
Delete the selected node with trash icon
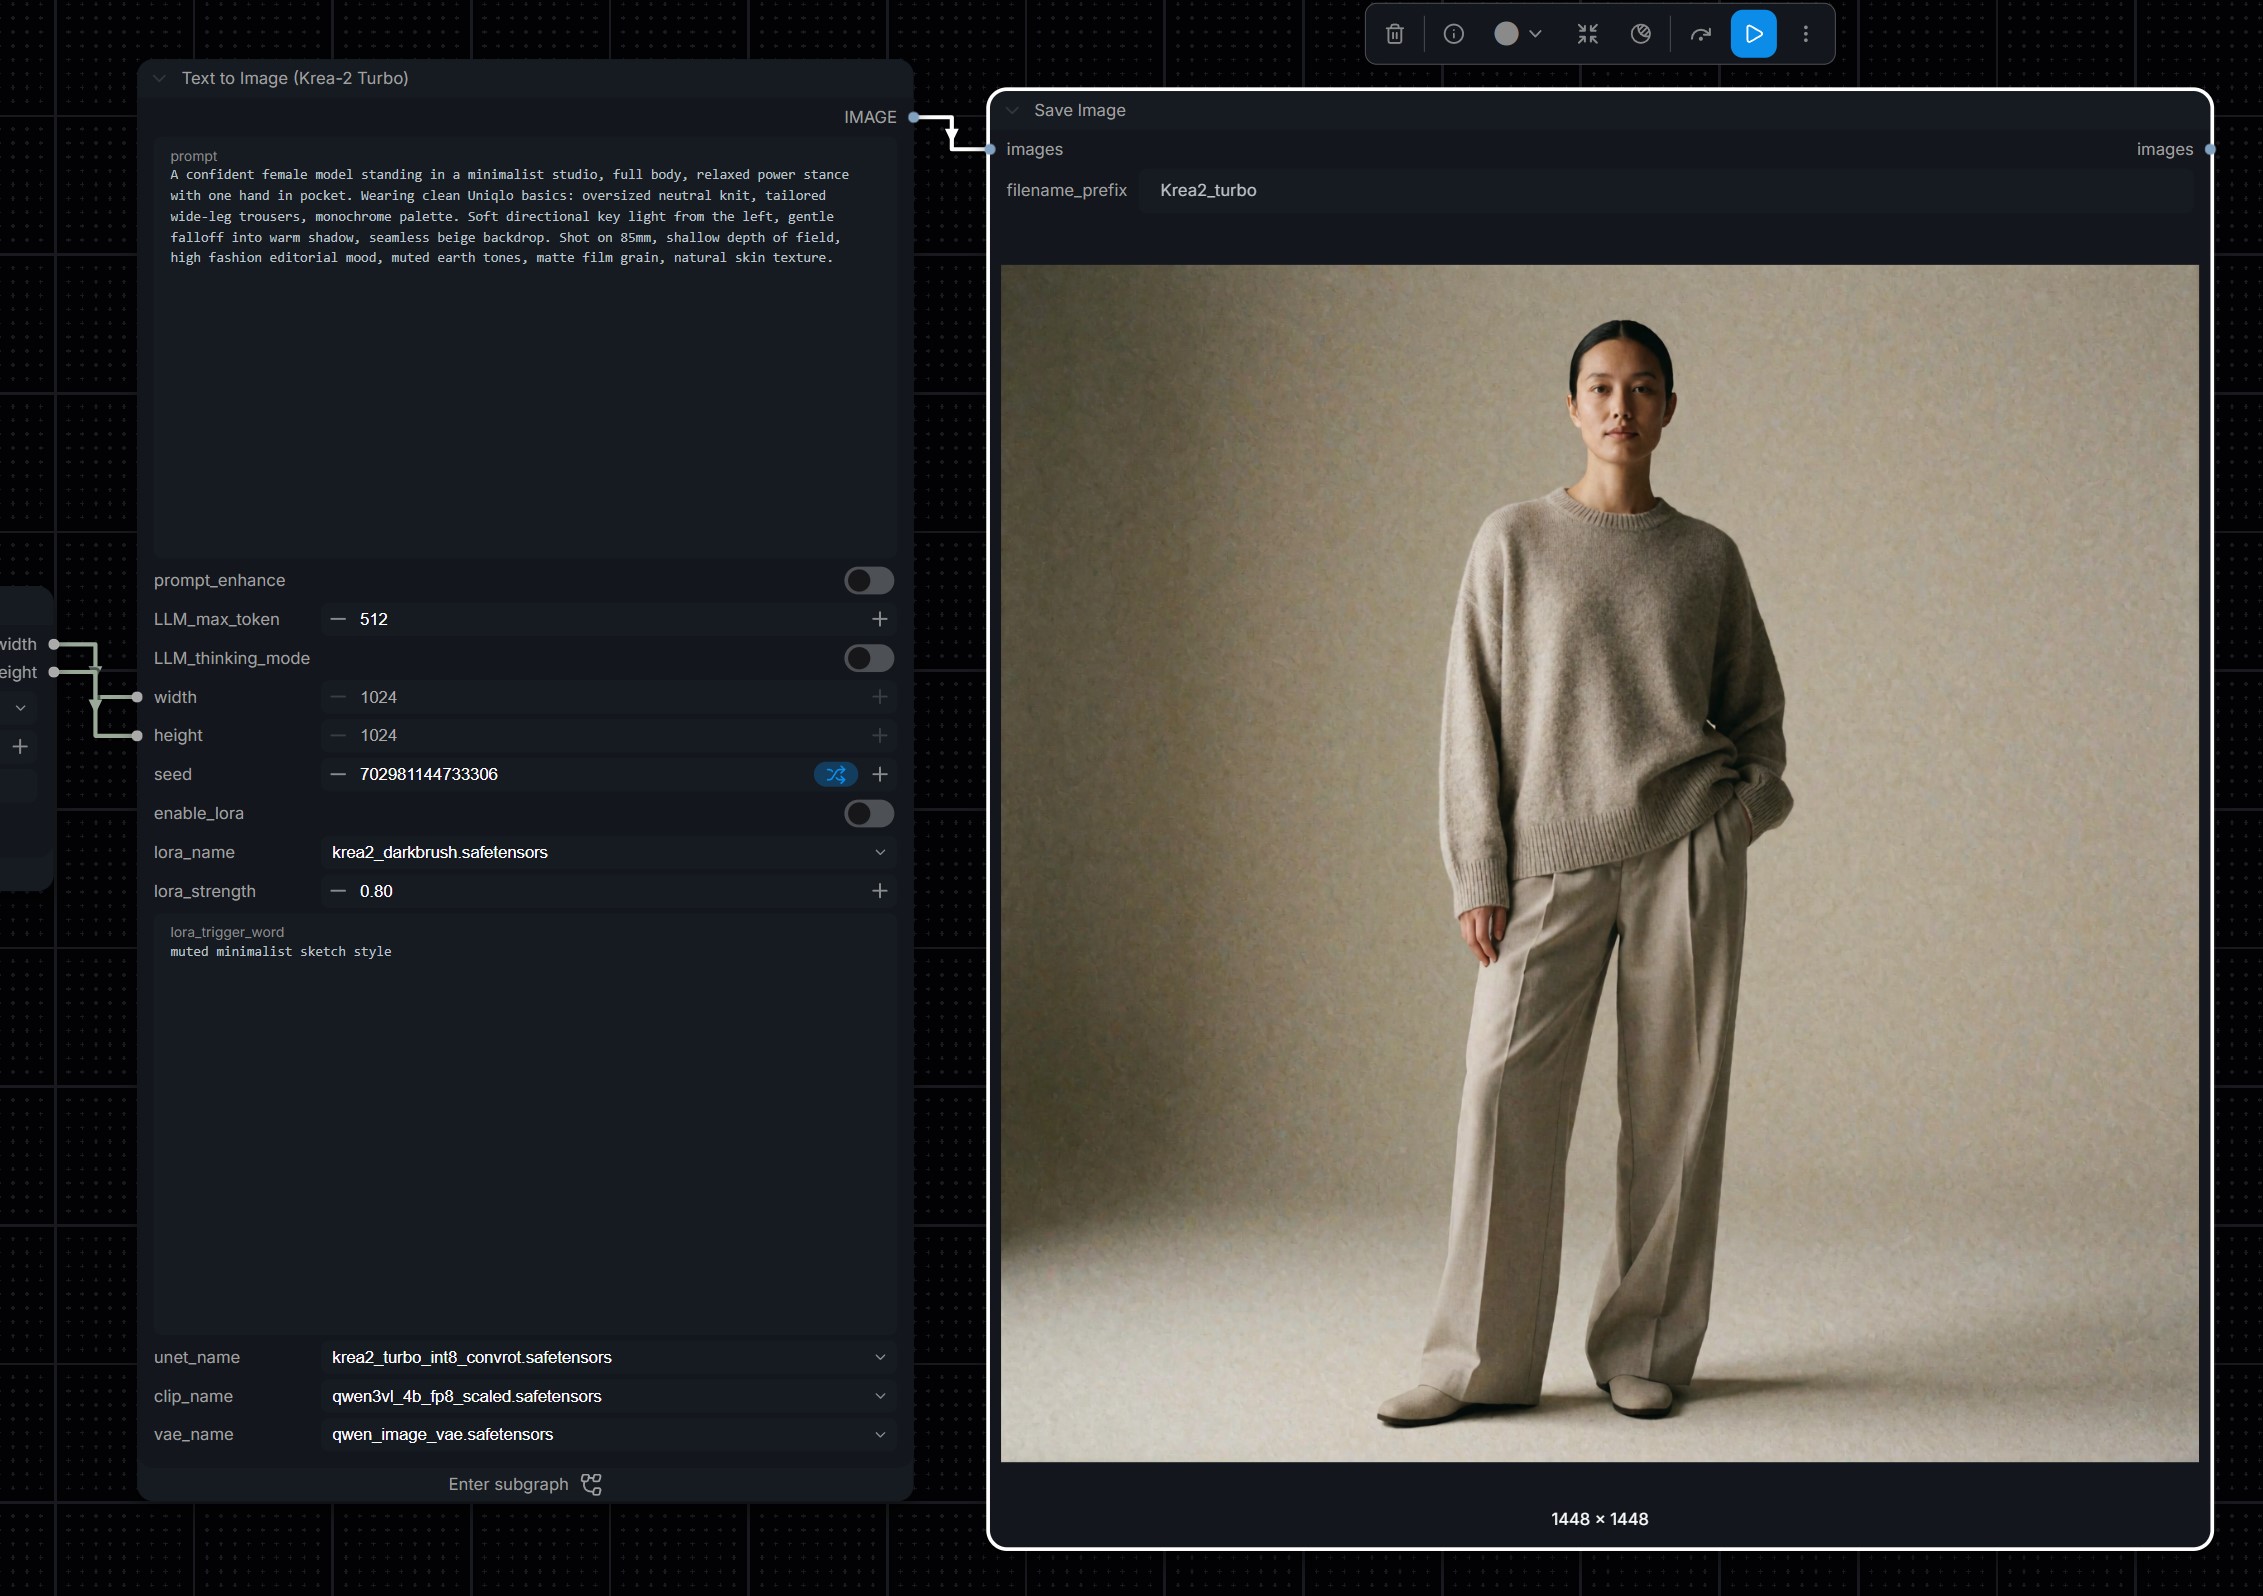point(1395,34)
